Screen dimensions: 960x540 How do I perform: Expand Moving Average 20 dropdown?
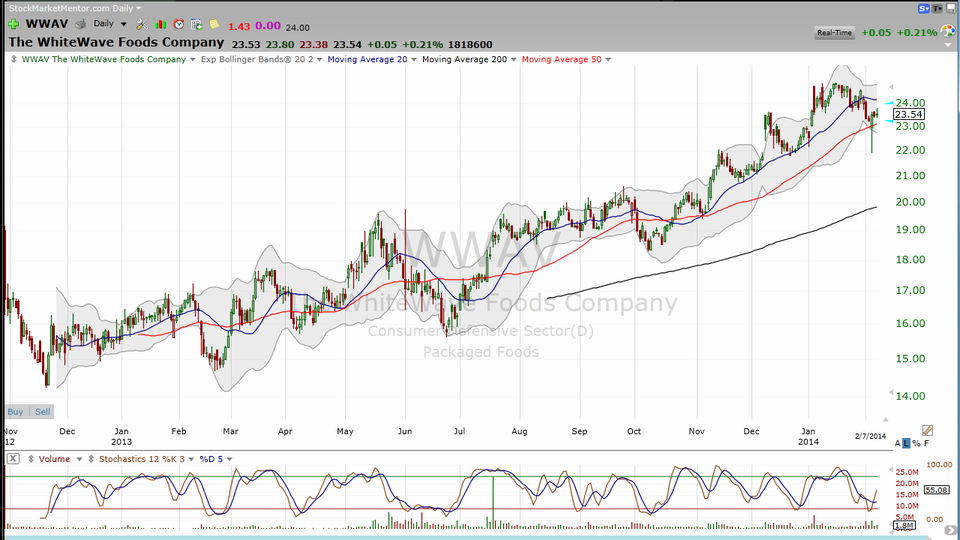click(x=413, y=59)
